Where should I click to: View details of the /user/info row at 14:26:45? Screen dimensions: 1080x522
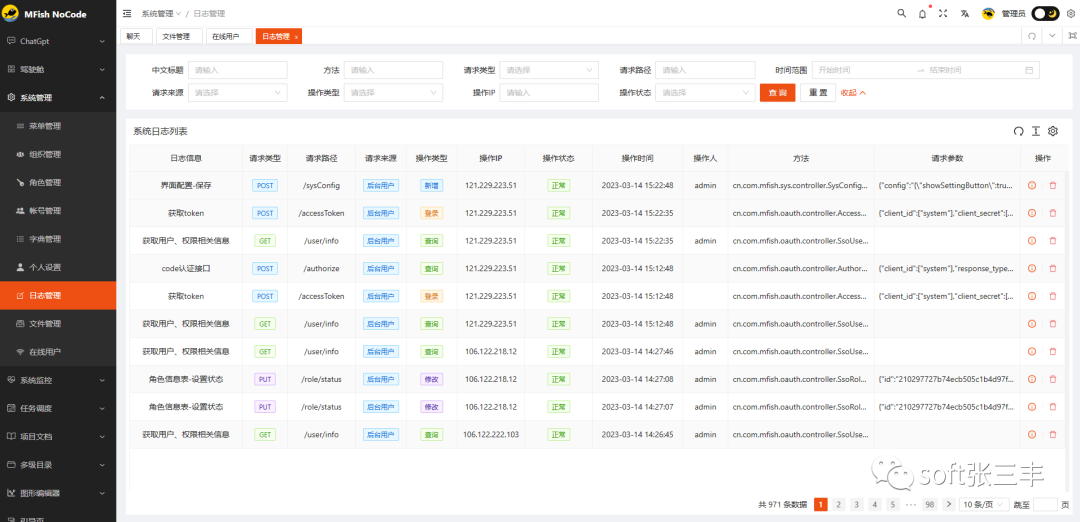point(1032,435)
